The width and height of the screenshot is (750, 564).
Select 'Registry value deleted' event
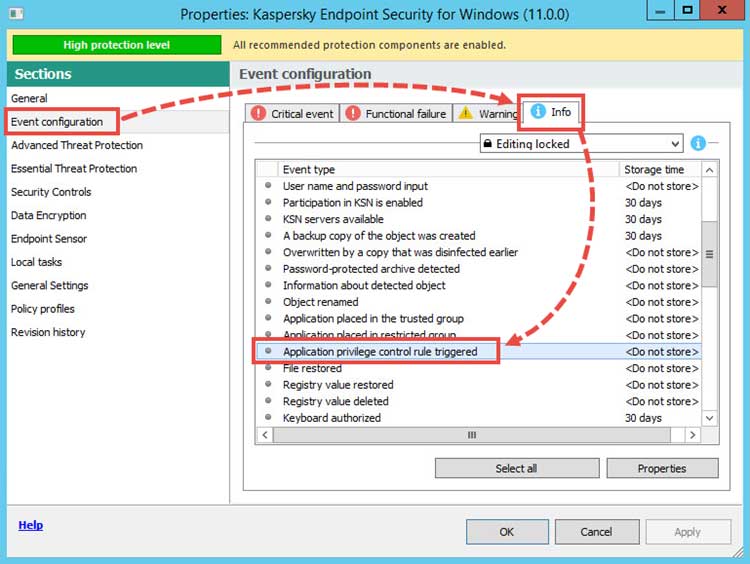point(478,401)
